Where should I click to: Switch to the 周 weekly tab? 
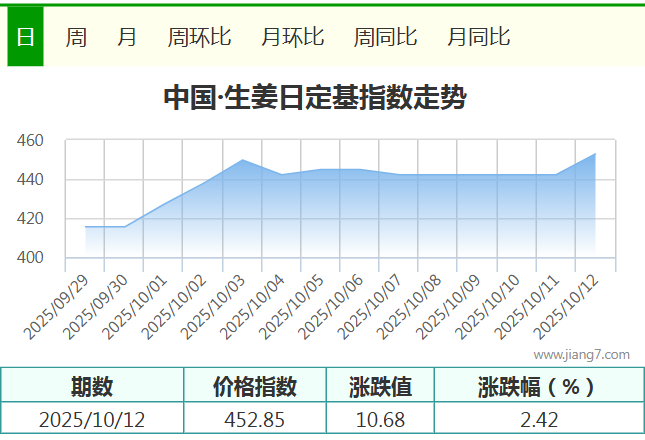coord(76,37)
